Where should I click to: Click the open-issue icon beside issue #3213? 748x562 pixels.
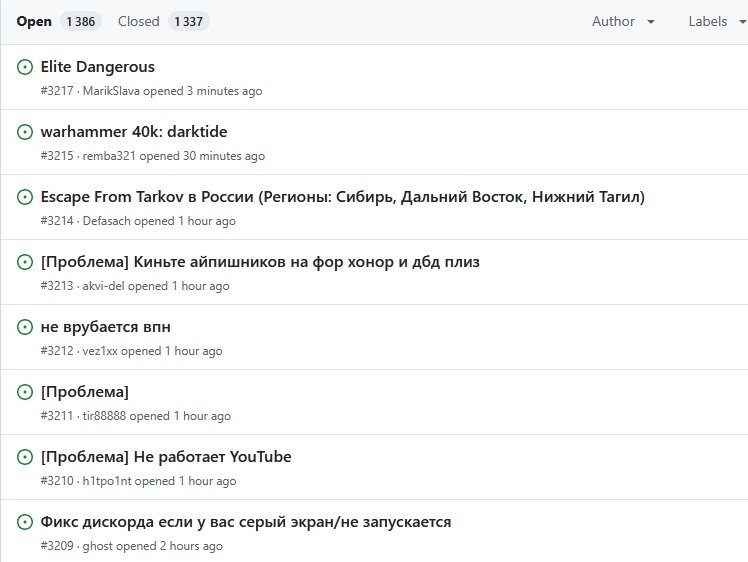[x=25, y=262]
